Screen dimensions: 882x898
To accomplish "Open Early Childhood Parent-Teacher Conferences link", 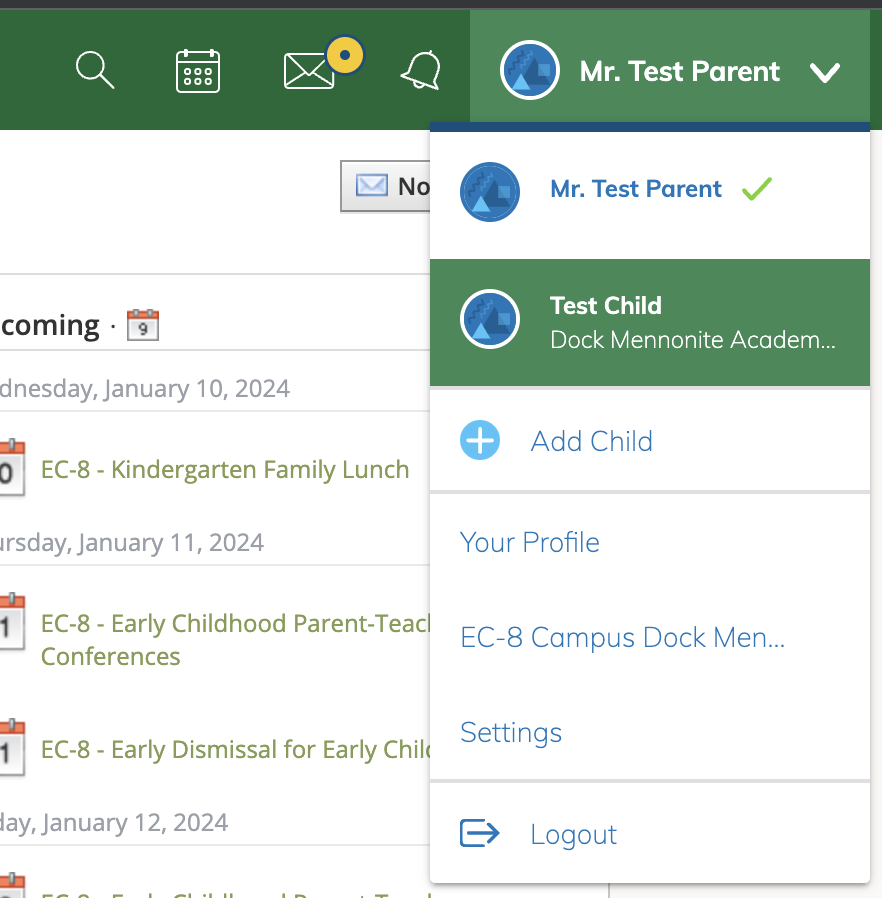I will coord(235,640).
